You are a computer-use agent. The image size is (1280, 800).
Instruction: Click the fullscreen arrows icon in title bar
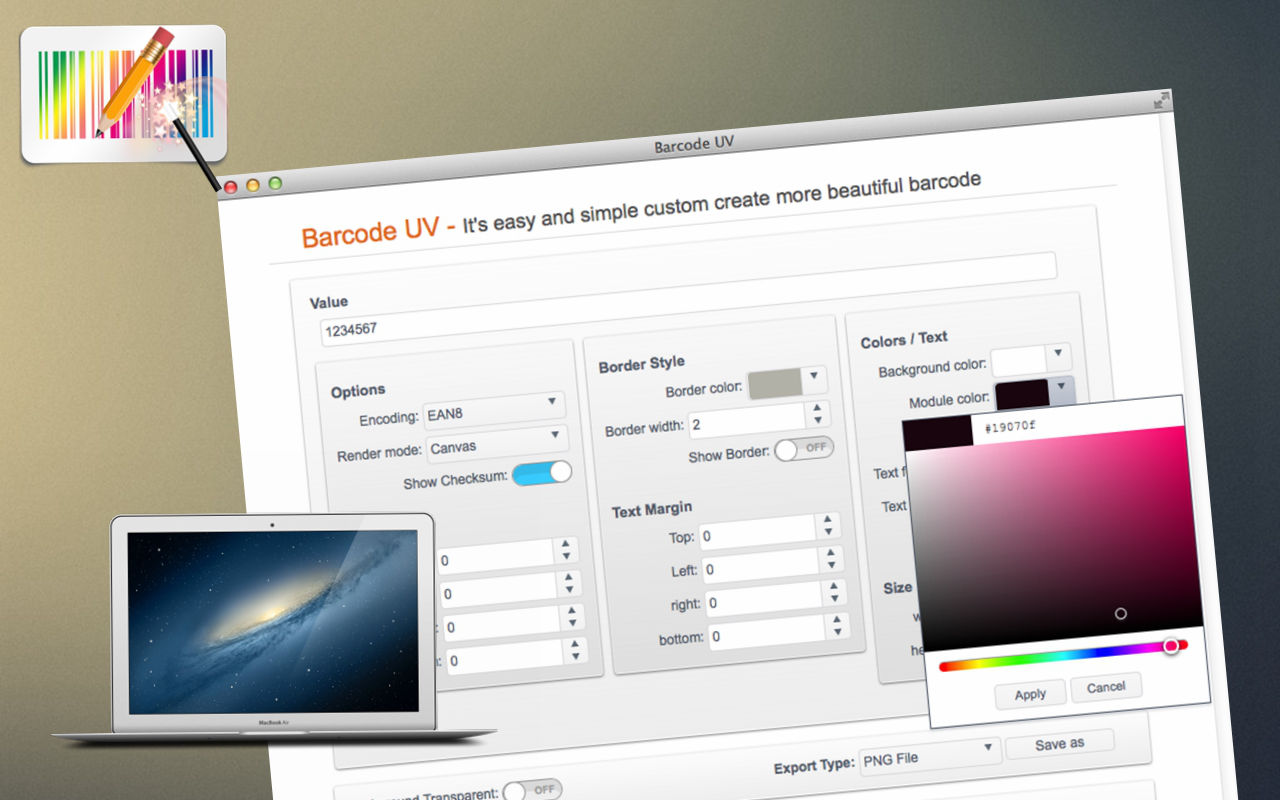[x=1162, y=99]
